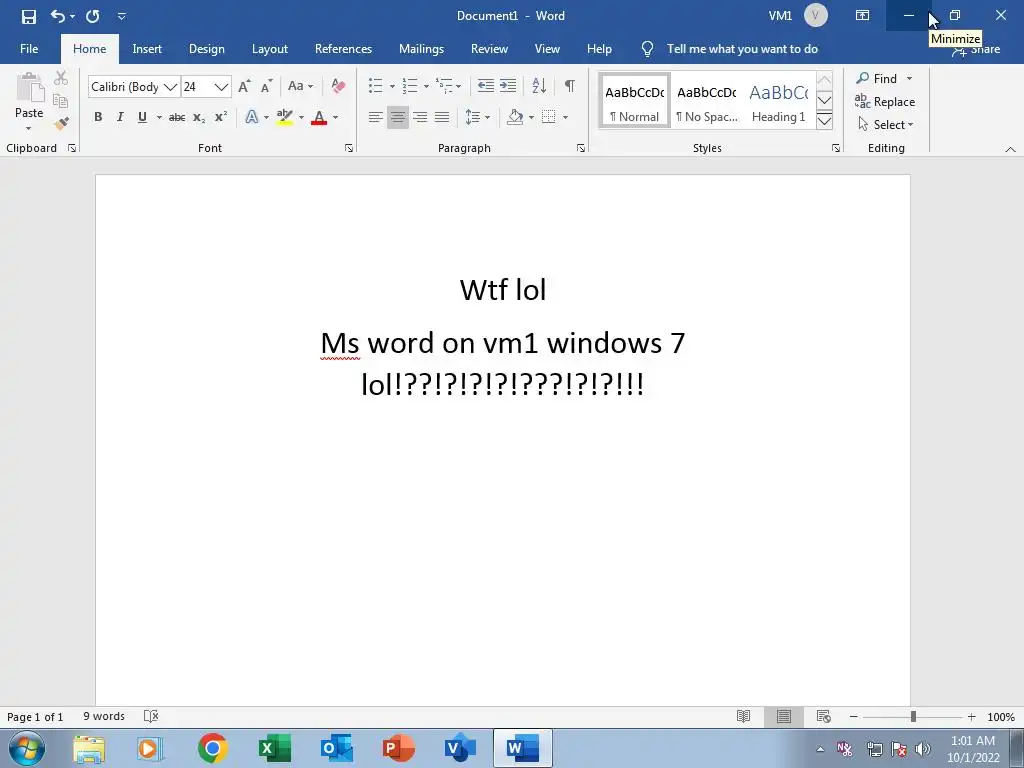Open the font size dropdown

click(221, 87)
